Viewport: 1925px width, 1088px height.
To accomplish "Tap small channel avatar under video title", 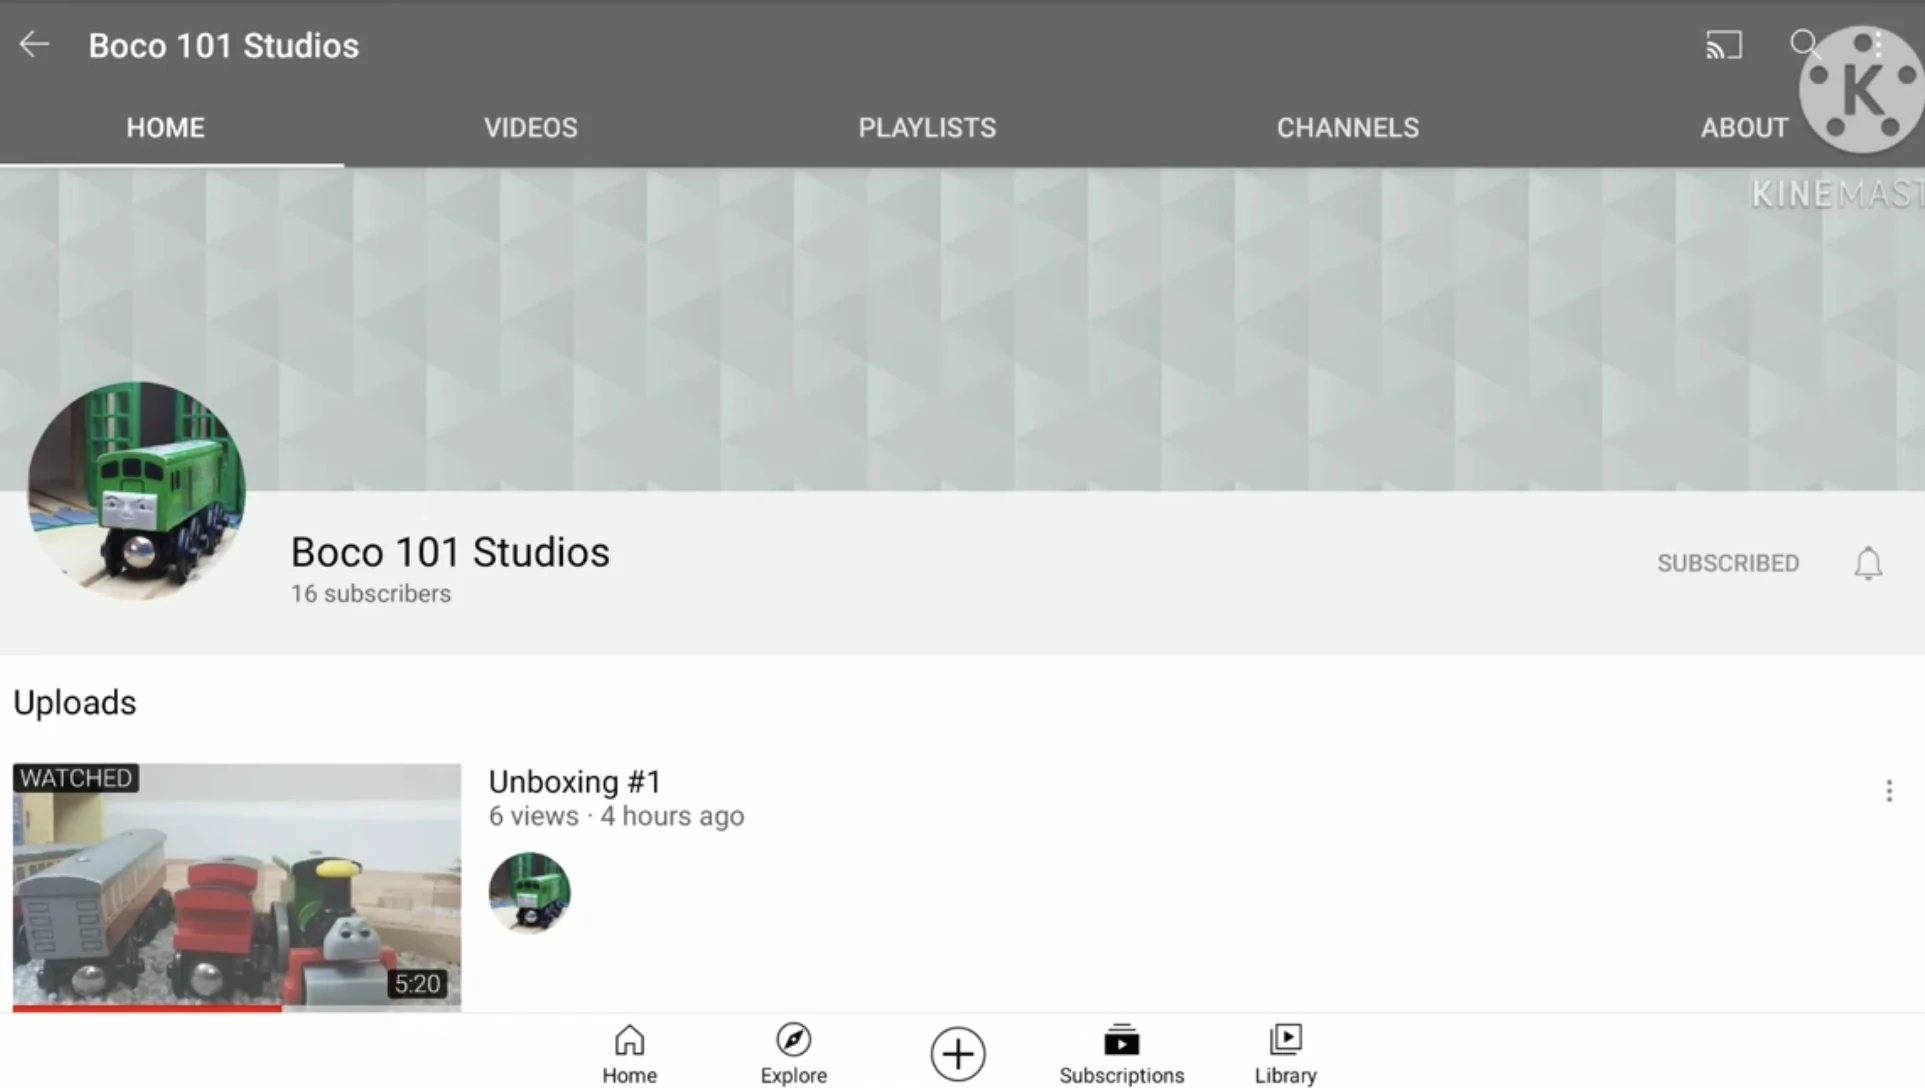I will click(x=529, y=892).
